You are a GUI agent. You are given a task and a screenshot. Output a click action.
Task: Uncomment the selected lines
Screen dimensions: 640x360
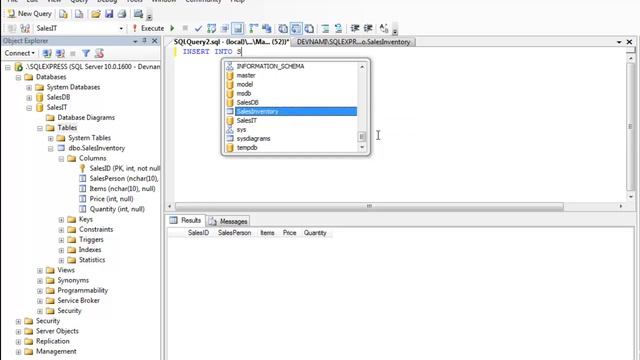pos(338,28)
